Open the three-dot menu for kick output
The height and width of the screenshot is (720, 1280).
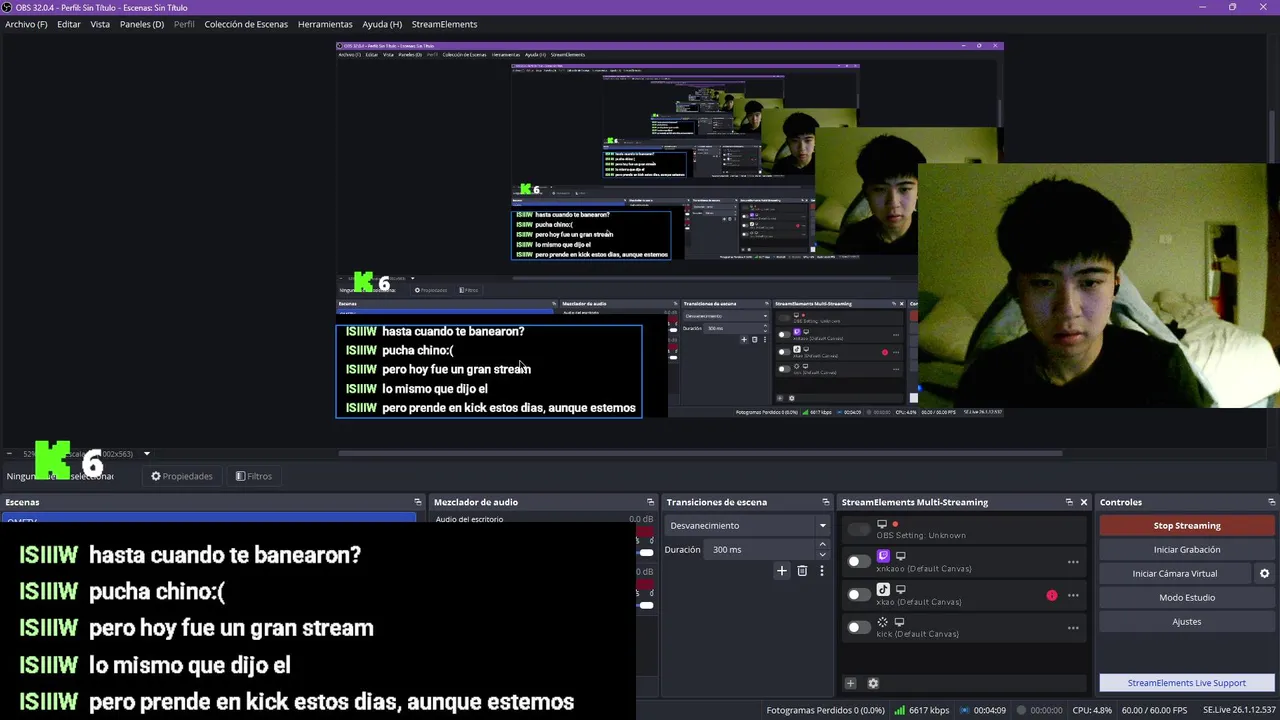[x=1073, y=628]
